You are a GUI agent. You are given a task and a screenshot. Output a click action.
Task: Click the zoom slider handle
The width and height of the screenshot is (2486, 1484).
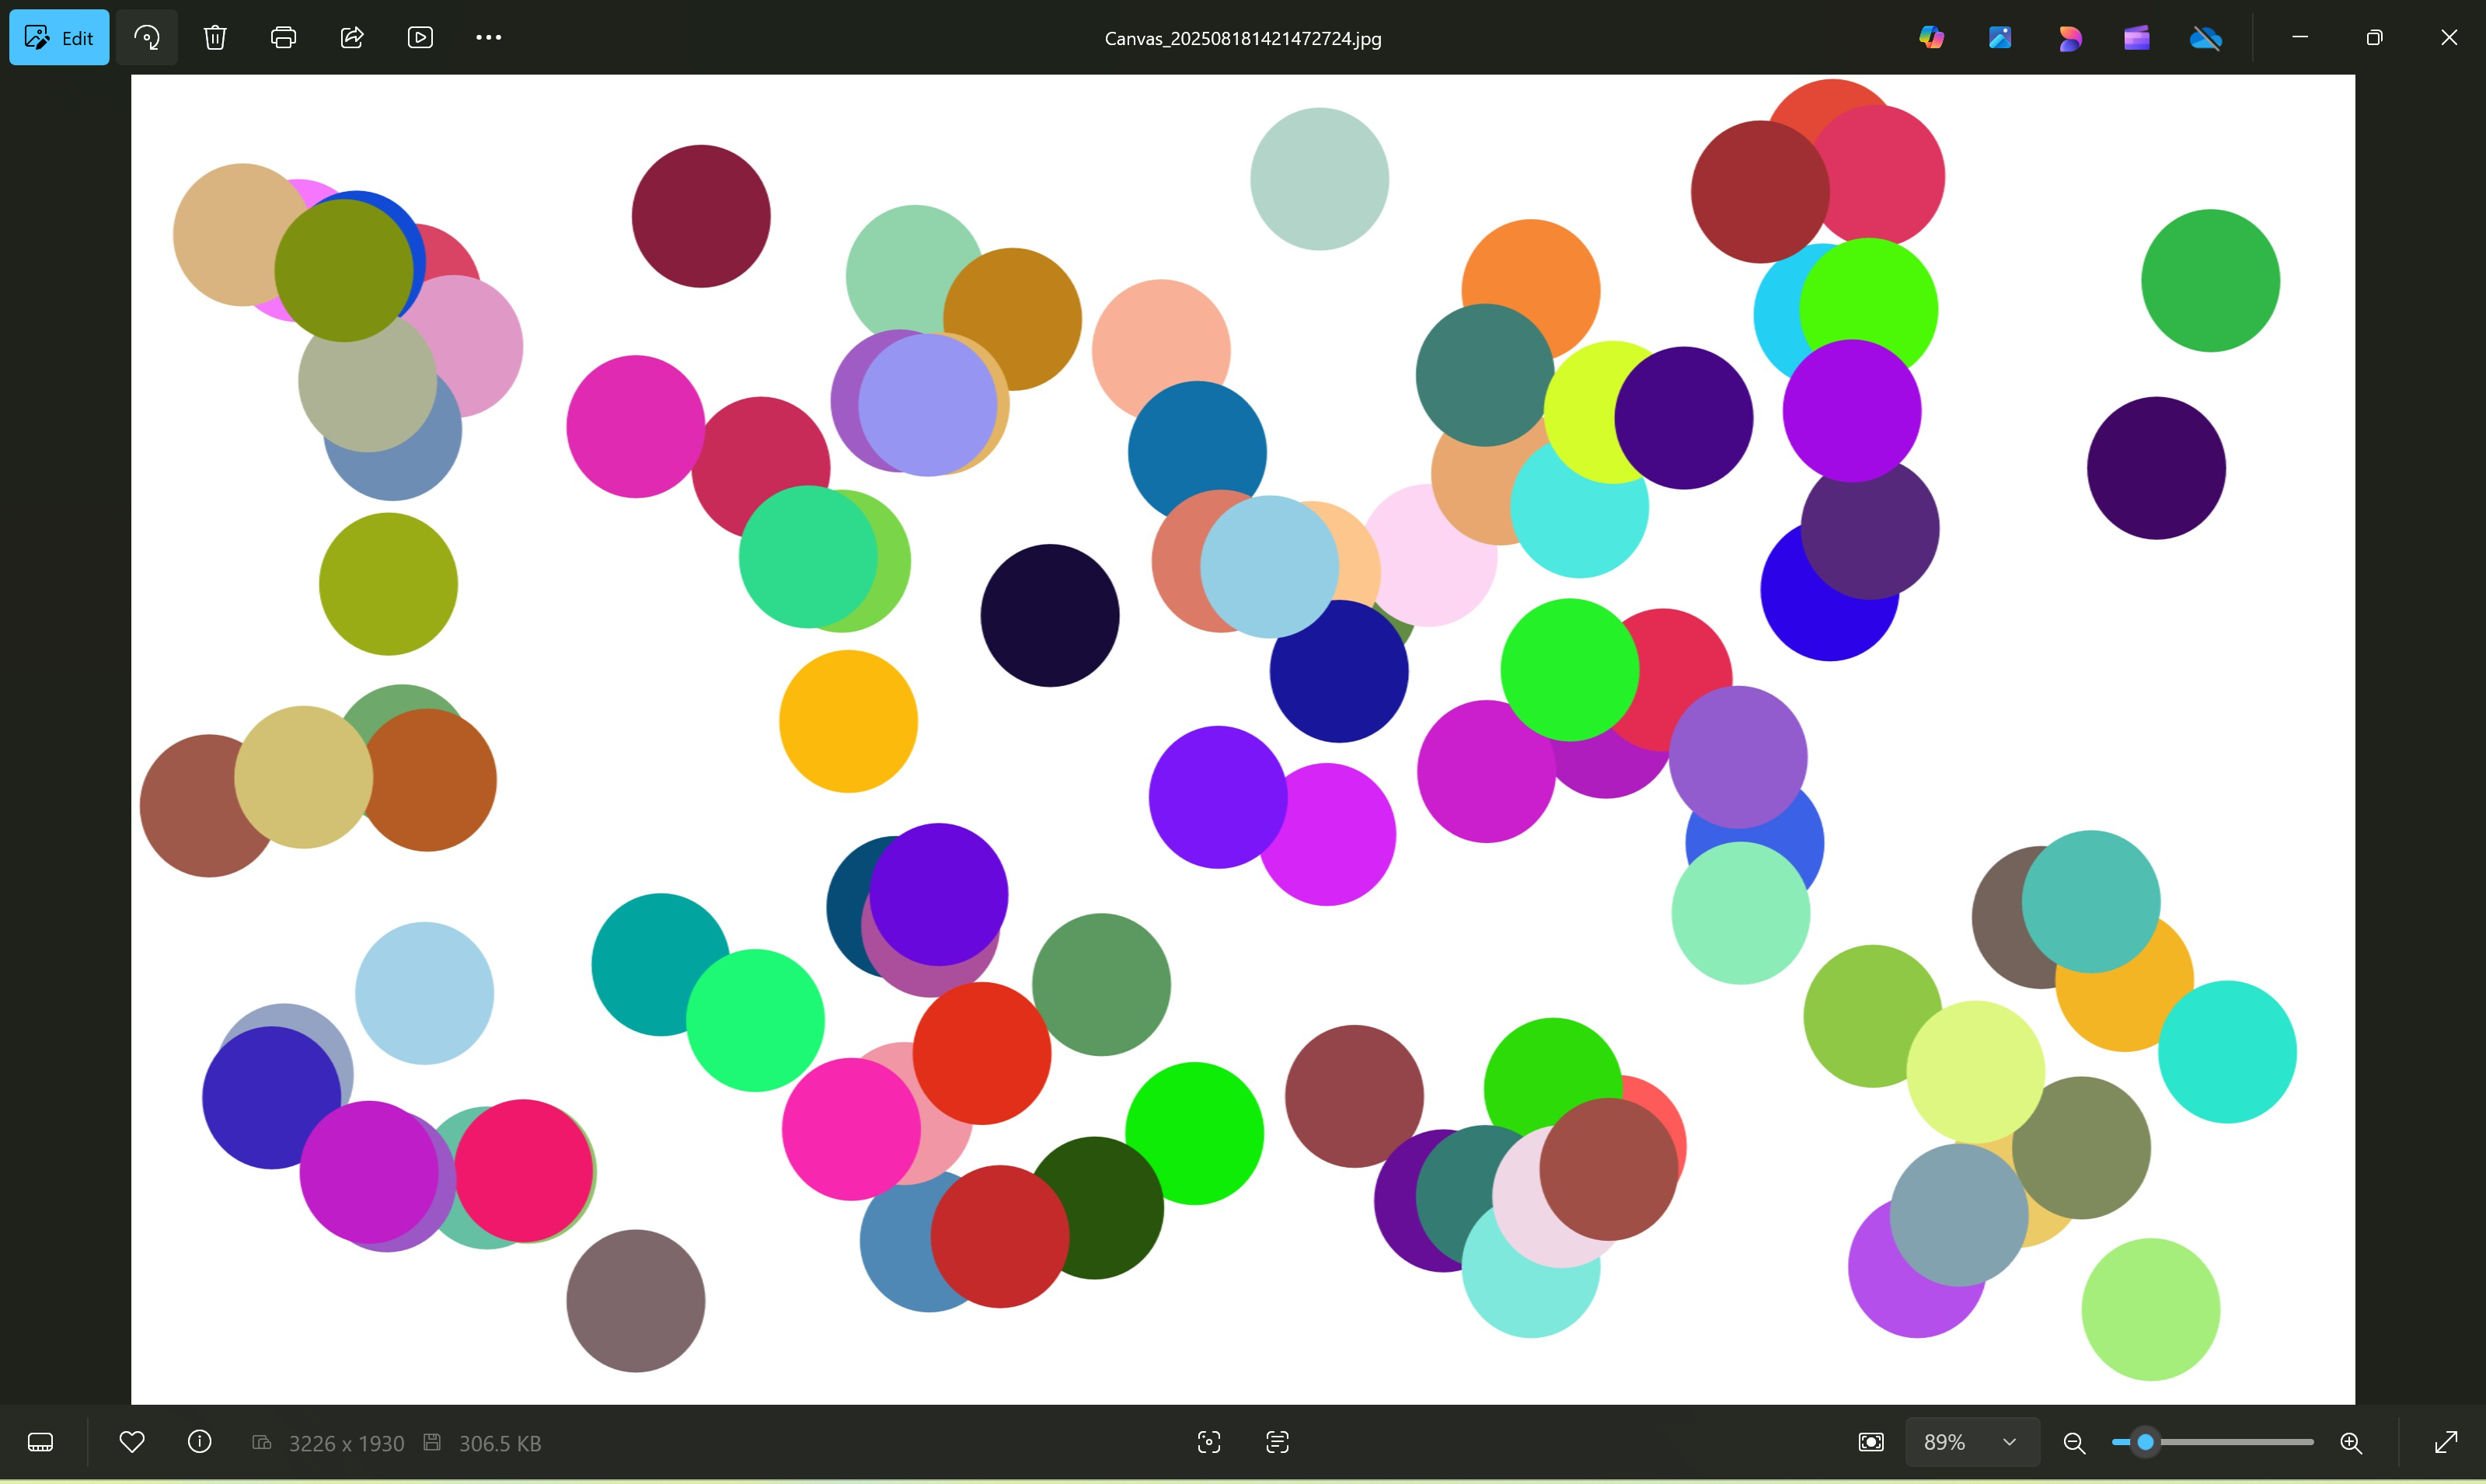(x=2145, y=1442)
